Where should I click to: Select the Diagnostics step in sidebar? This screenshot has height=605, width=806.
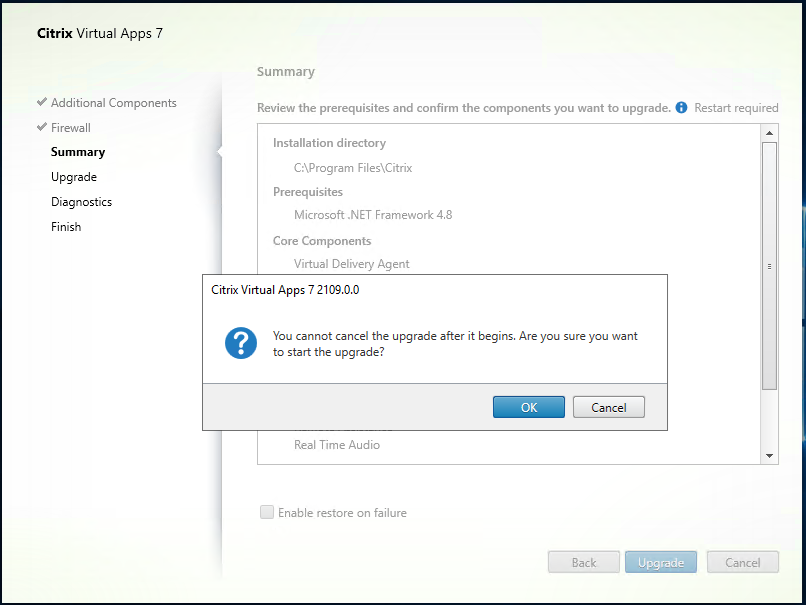[x=81, y=201]
